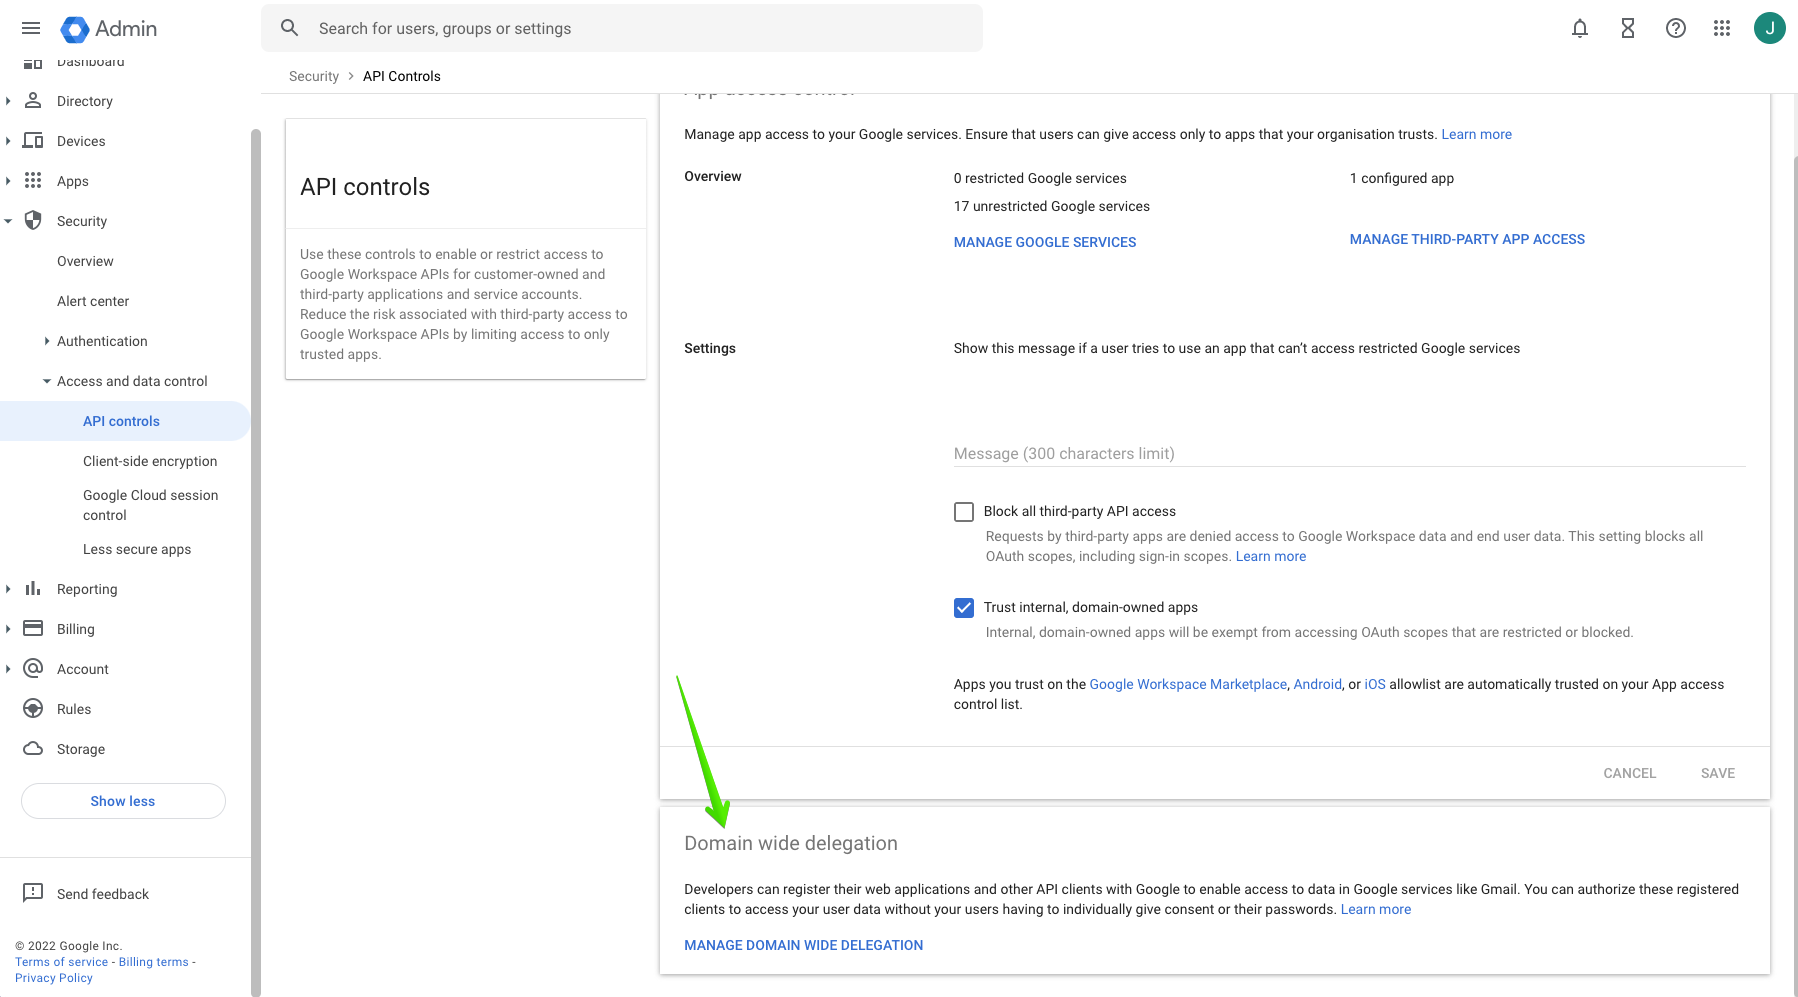1798x997 pixels.
Task: Open the Android allowlist link
Action: point(1317,684)
